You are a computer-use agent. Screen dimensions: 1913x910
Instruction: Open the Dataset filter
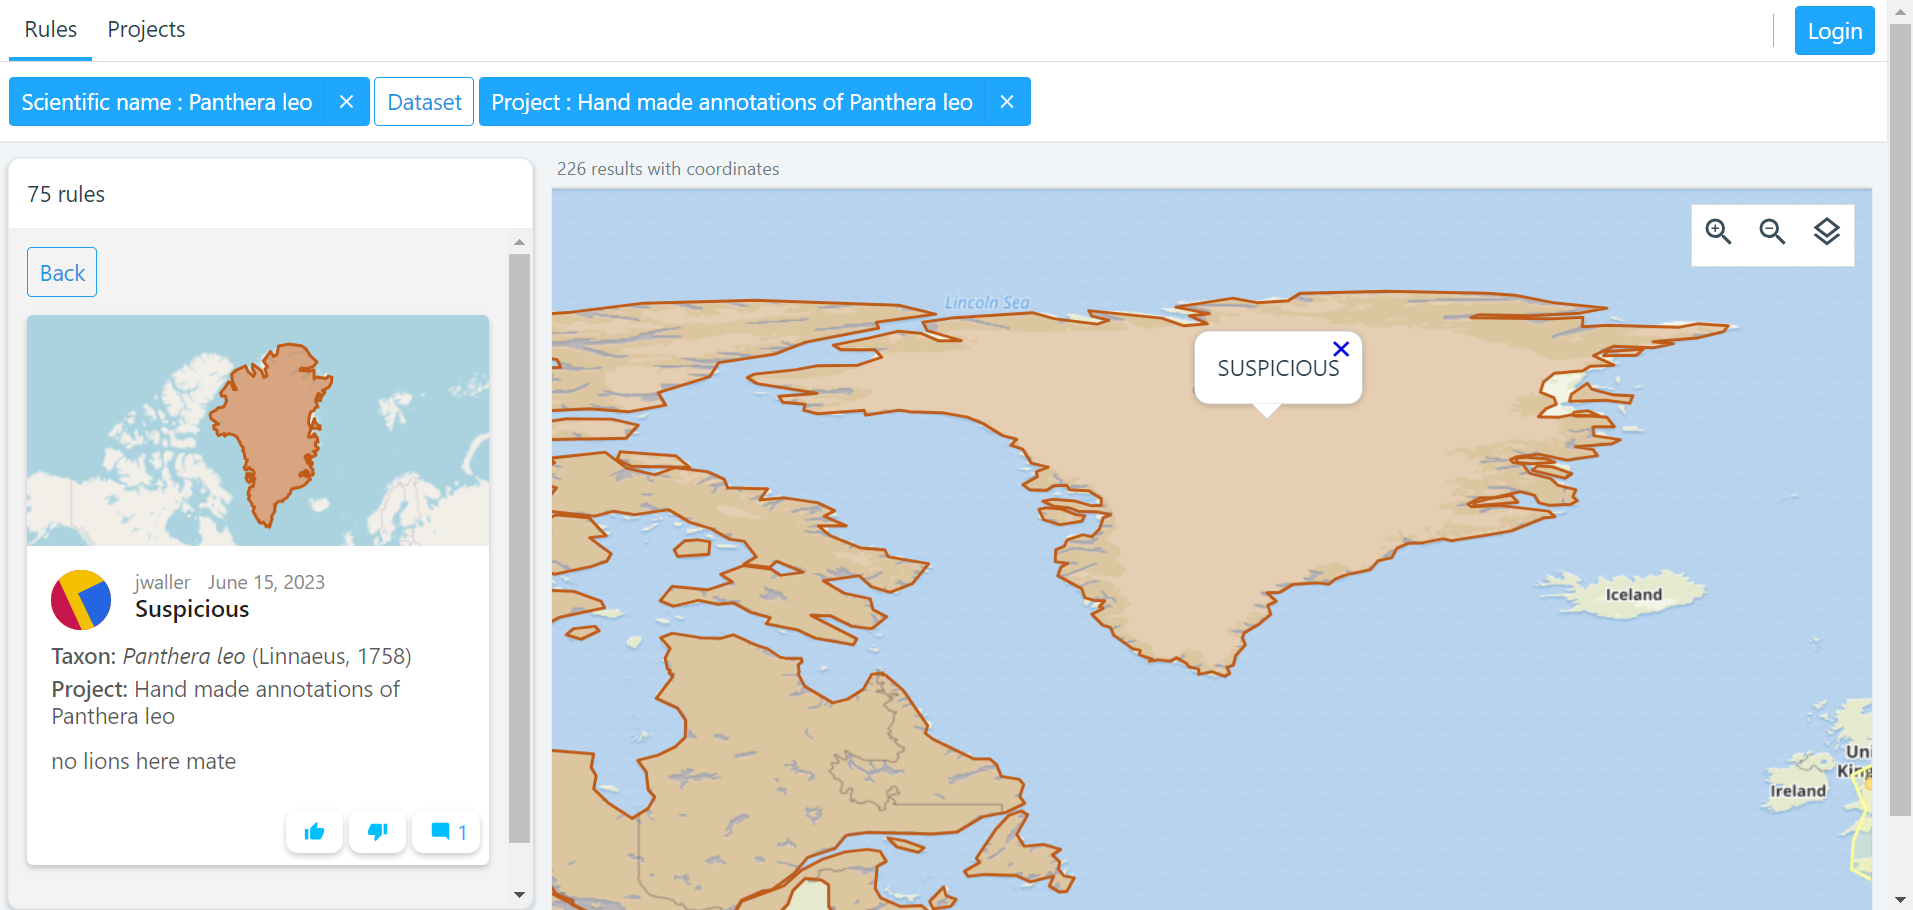click(x=424, y=102)
